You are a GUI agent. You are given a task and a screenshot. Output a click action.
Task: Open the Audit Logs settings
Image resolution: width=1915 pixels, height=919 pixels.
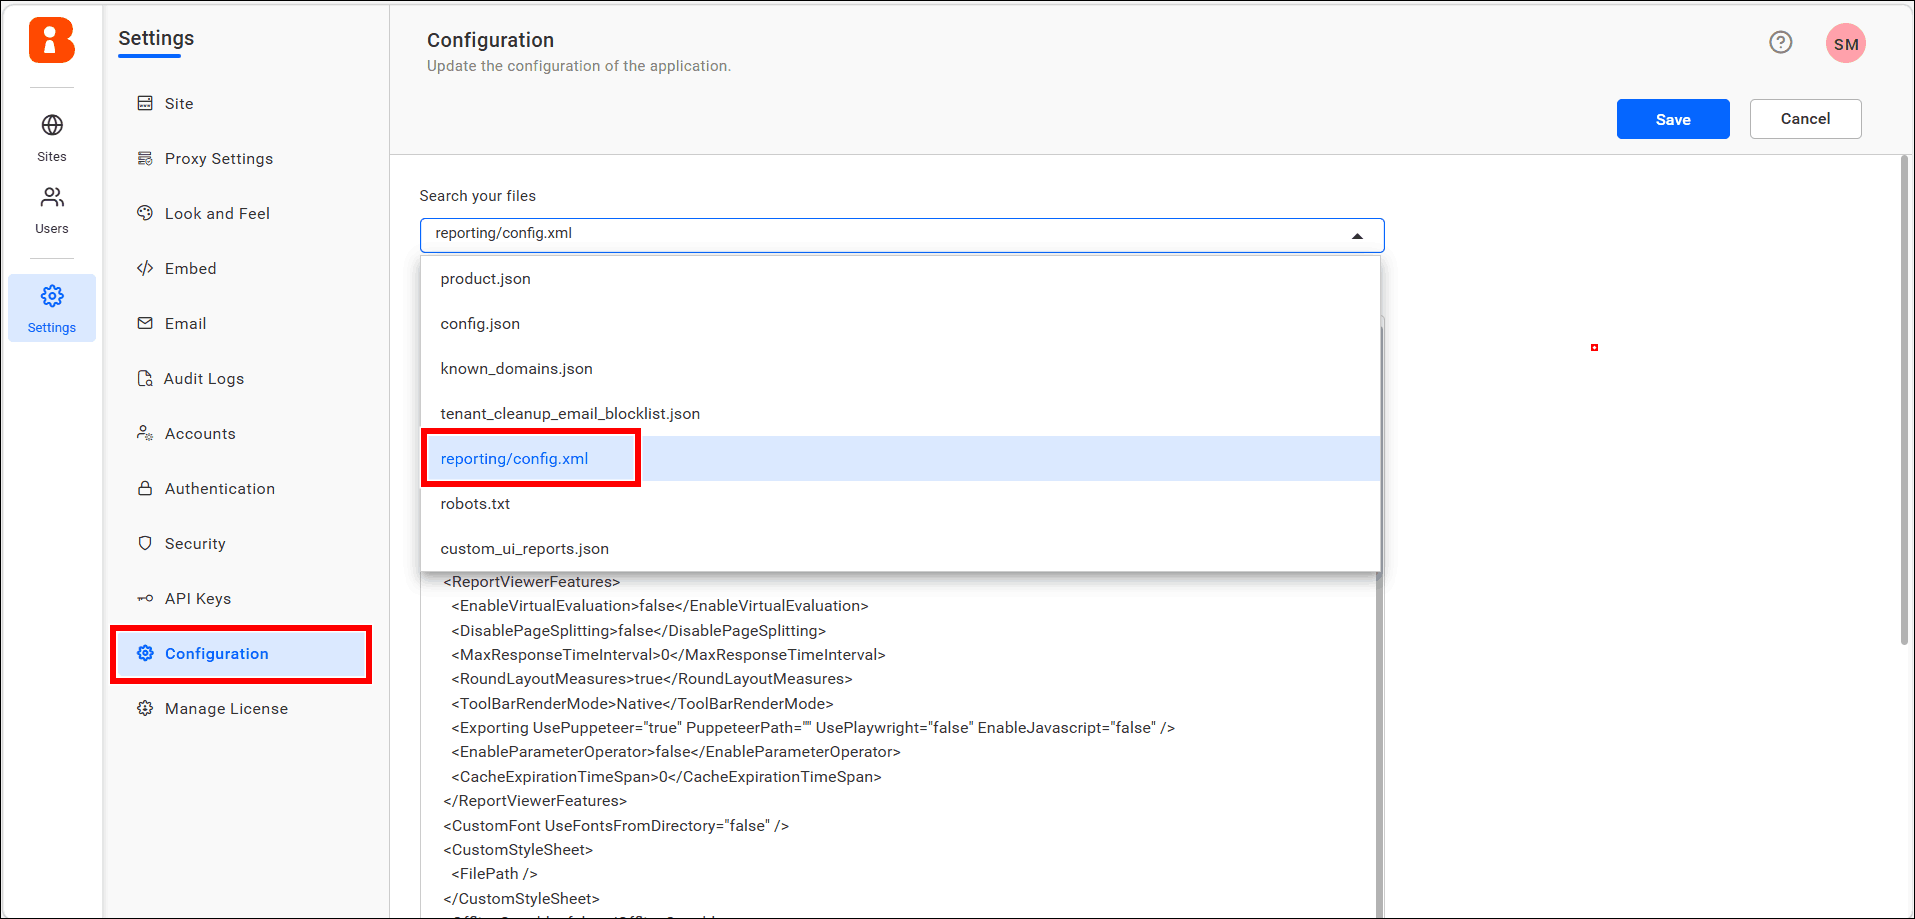204,378
